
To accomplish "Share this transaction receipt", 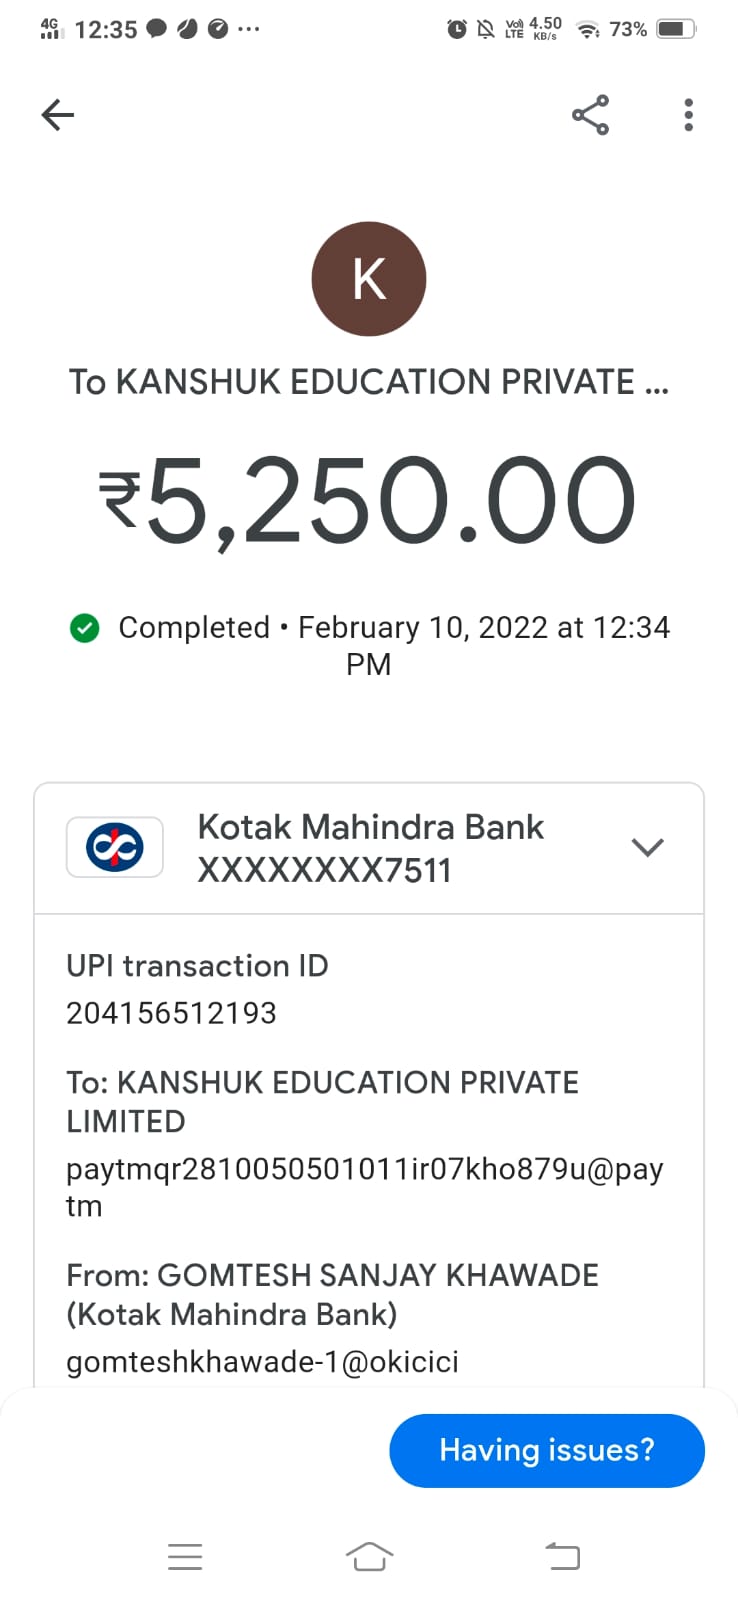I will coord(590,115).
